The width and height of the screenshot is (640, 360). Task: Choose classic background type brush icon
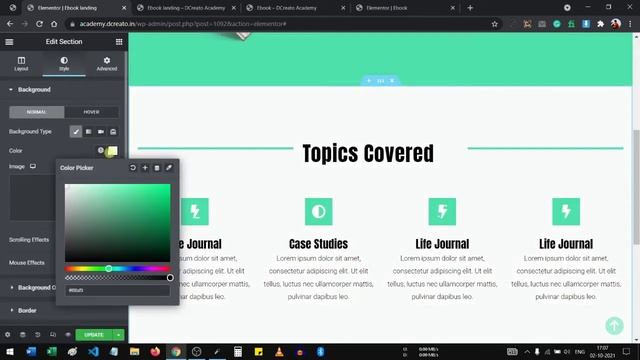click(76, 131)
